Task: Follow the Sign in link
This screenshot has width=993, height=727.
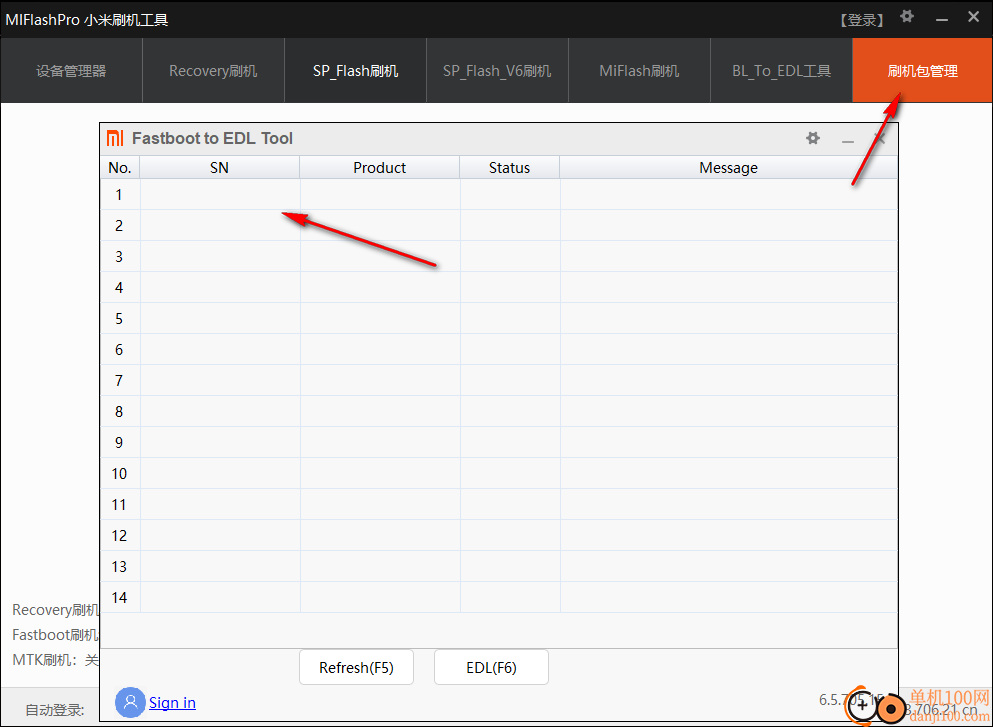Action: coord(172,702)
